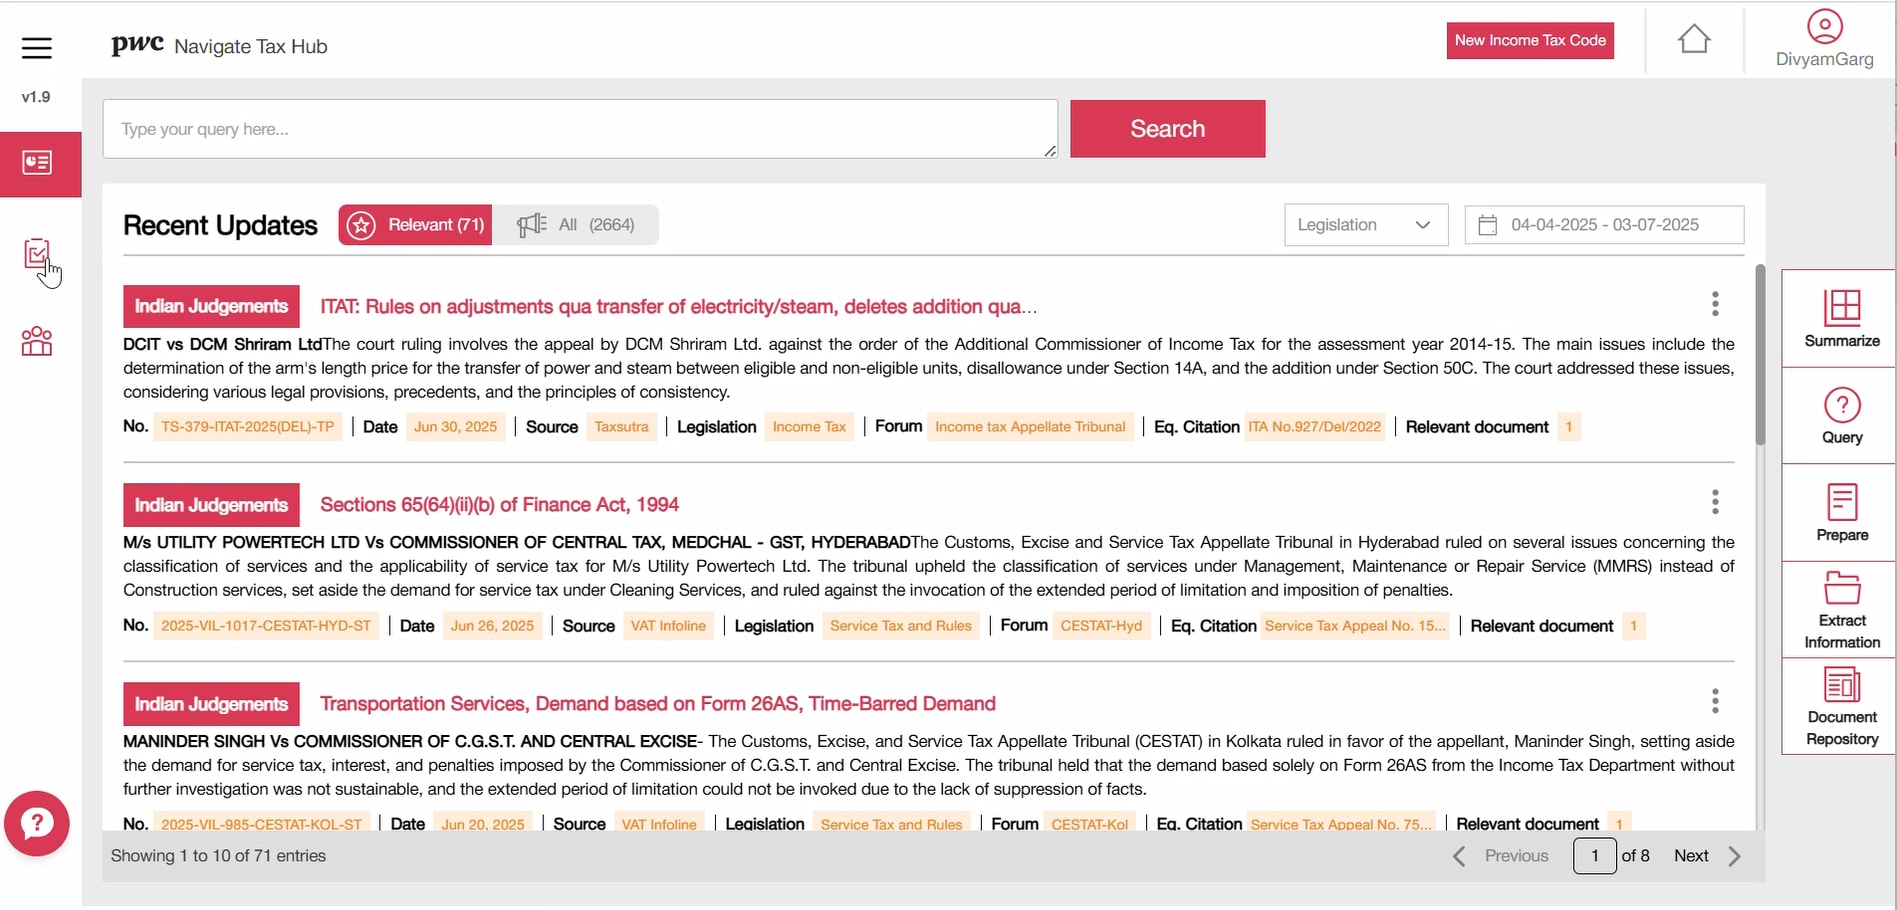Click 'Showing 1 to 10 of 71 entries' text
The image size is (1897, 910).
pos(218,856)
